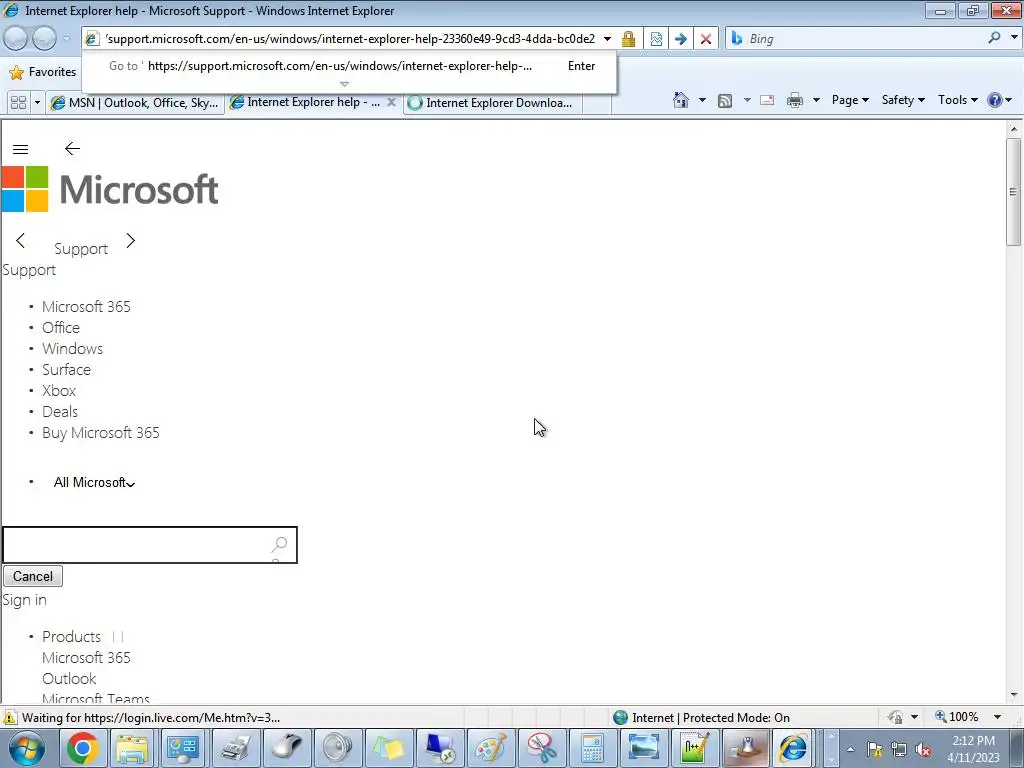Click the Microsoft logo
Screen dimensions: 1024x768
click(x=110, y=189)
